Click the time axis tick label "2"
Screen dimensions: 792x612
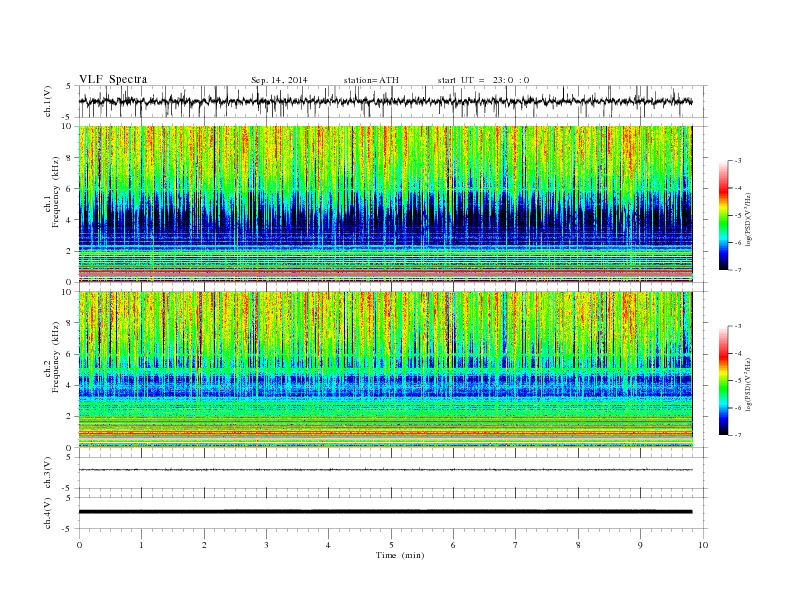click(x=204, y=545)
